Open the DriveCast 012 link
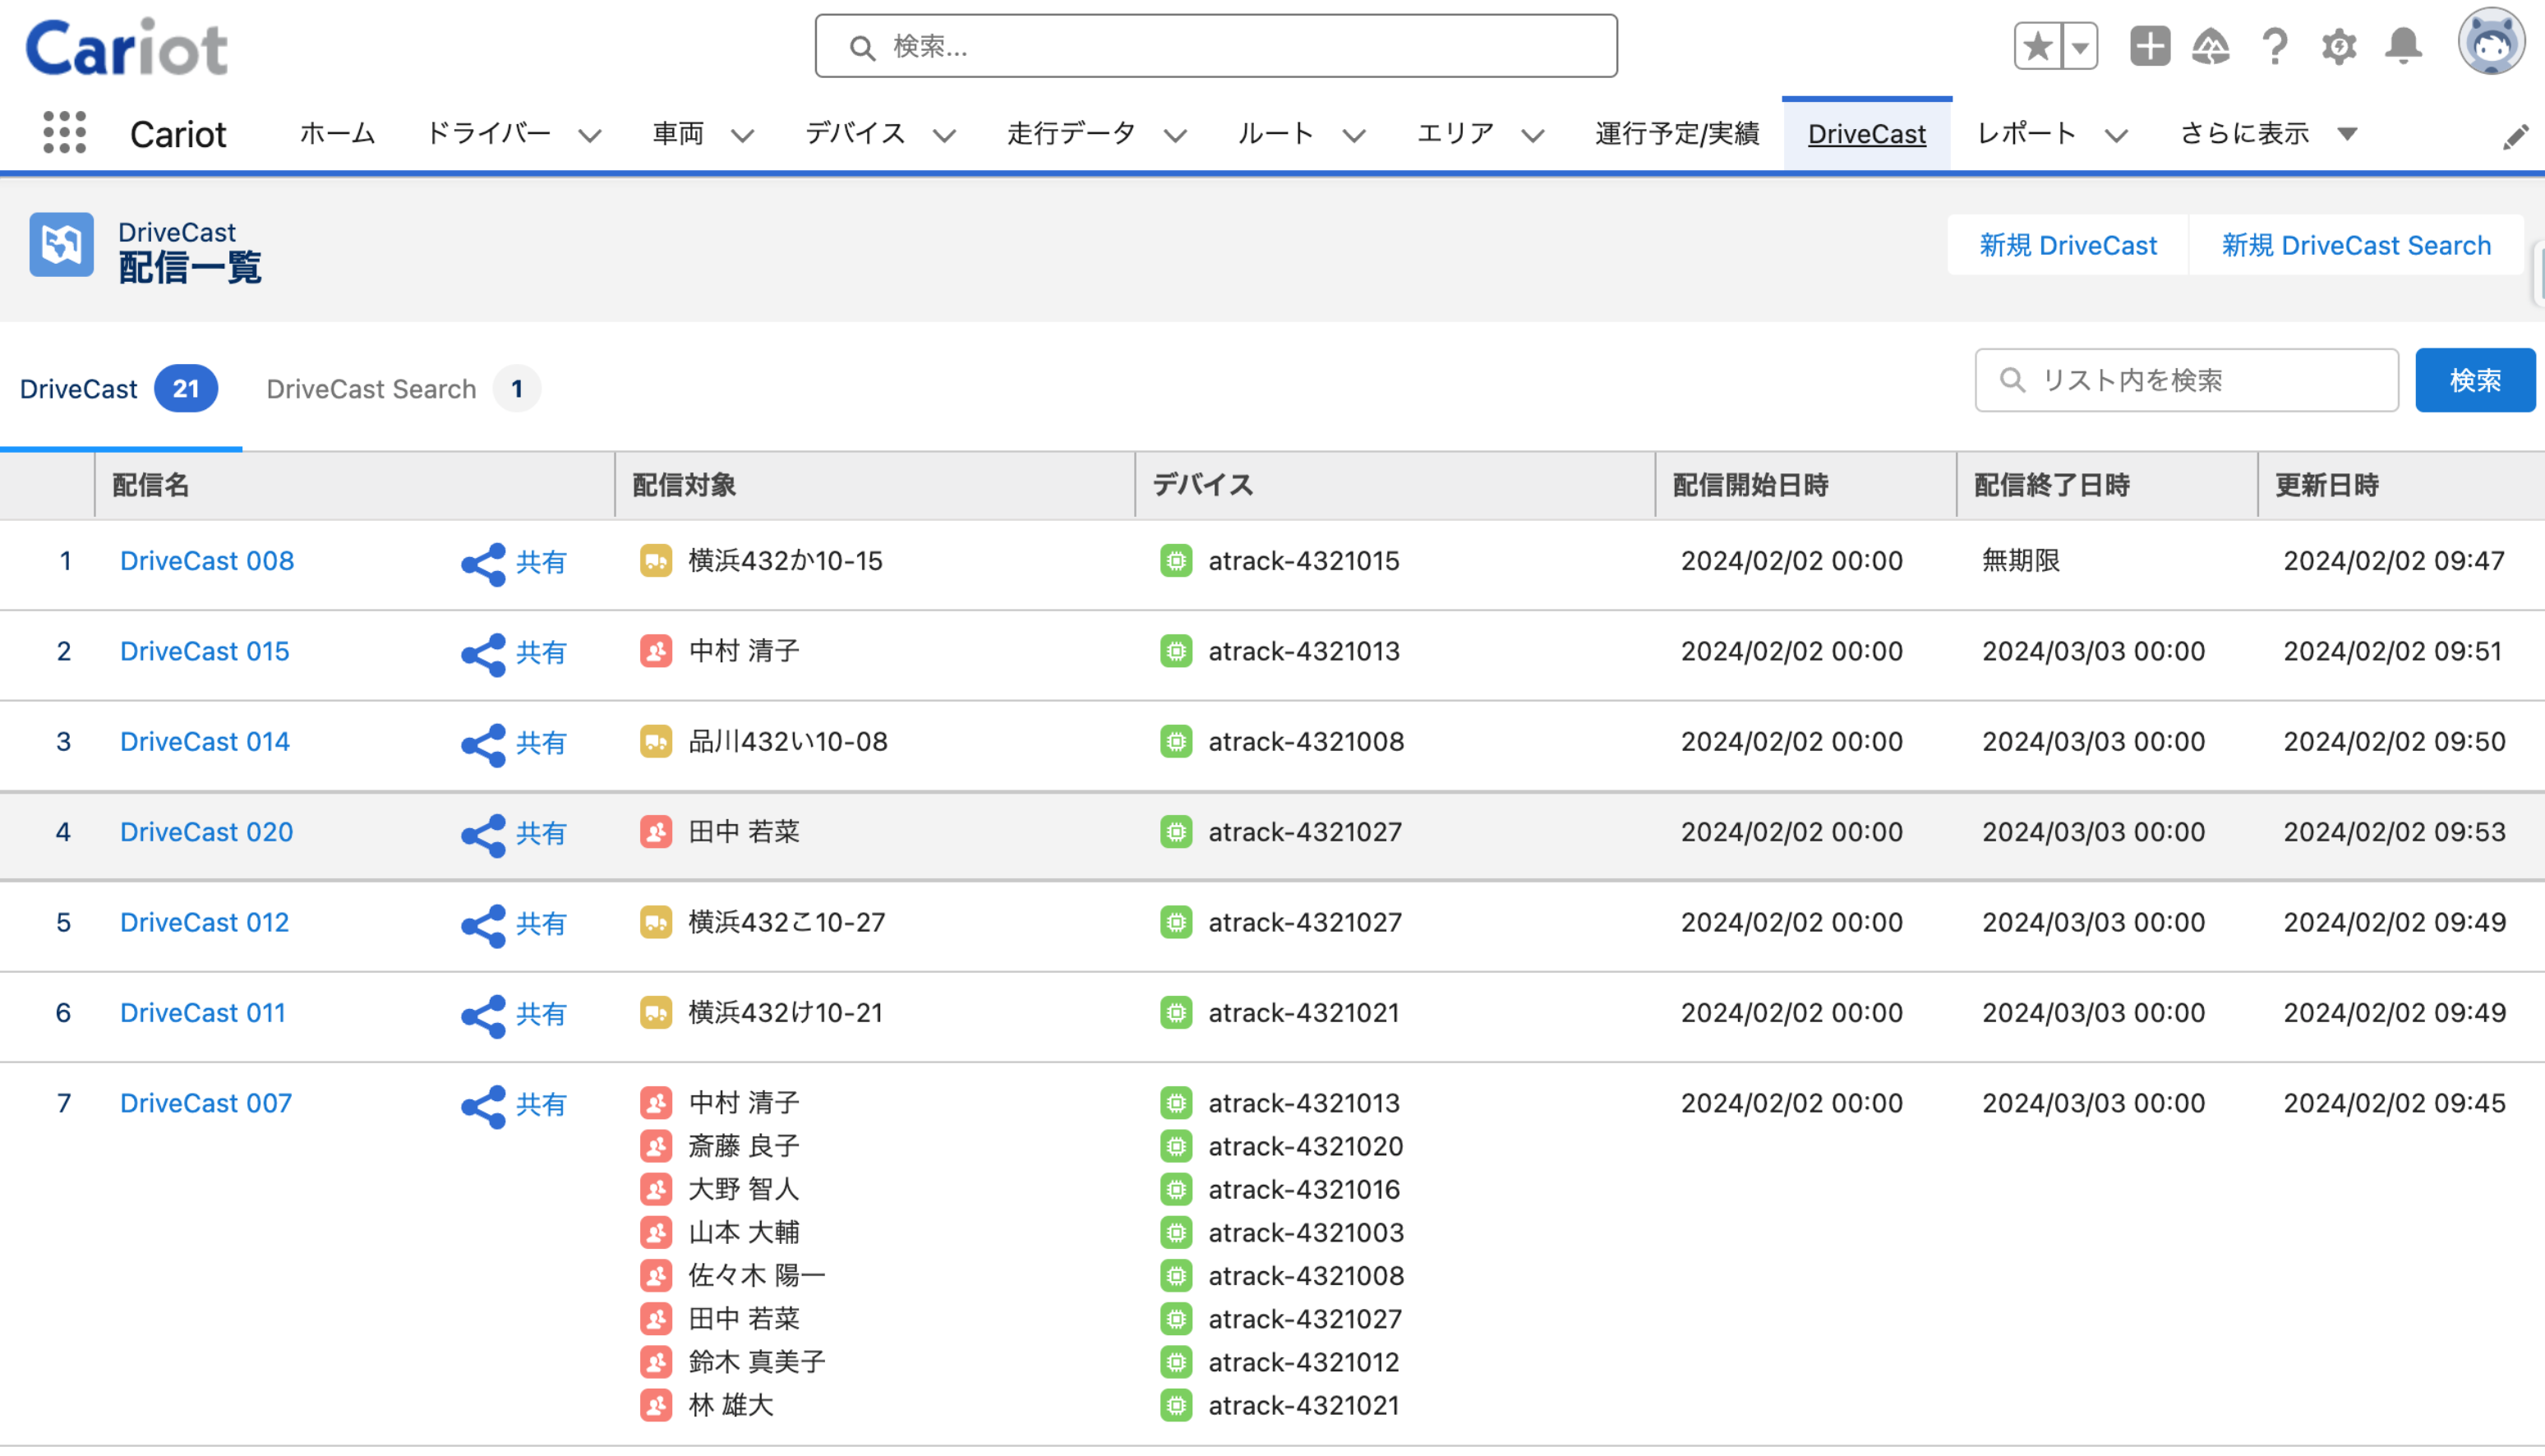2545x1456 pixels. pyautogui.click(x=205, y=922)
